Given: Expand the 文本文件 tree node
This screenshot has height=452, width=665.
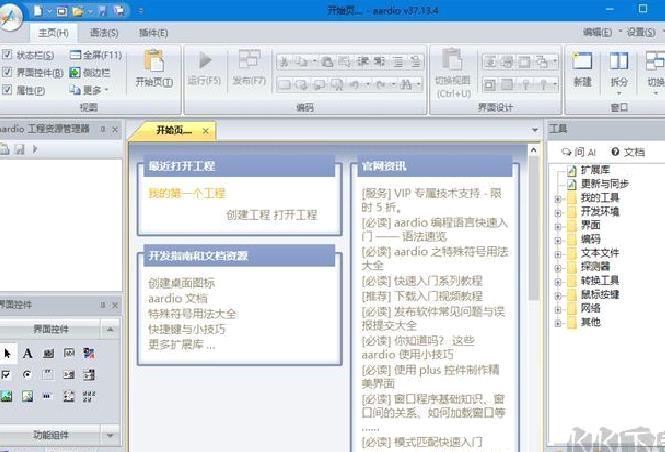Looking at the screenshot, I should [558, 254].
